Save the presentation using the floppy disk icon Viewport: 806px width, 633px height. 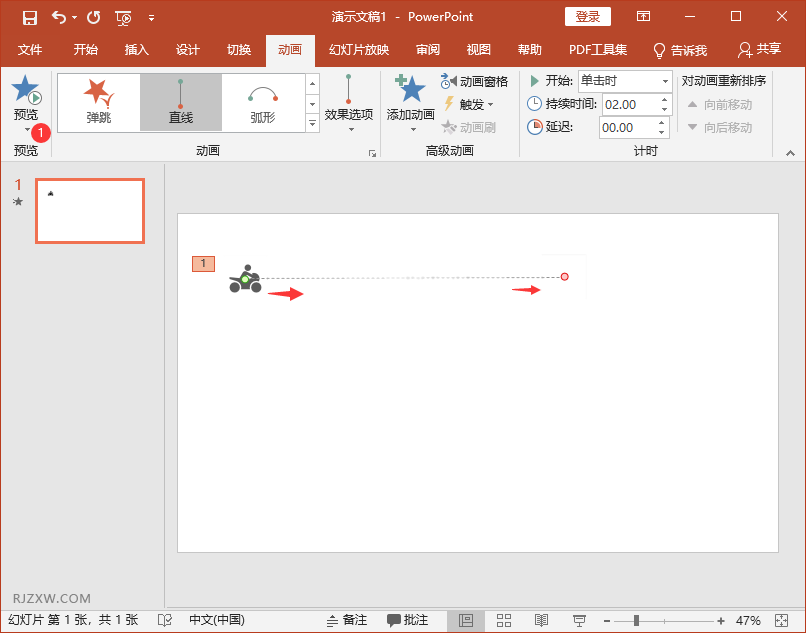pyautogui.click(x=30, y=18)
